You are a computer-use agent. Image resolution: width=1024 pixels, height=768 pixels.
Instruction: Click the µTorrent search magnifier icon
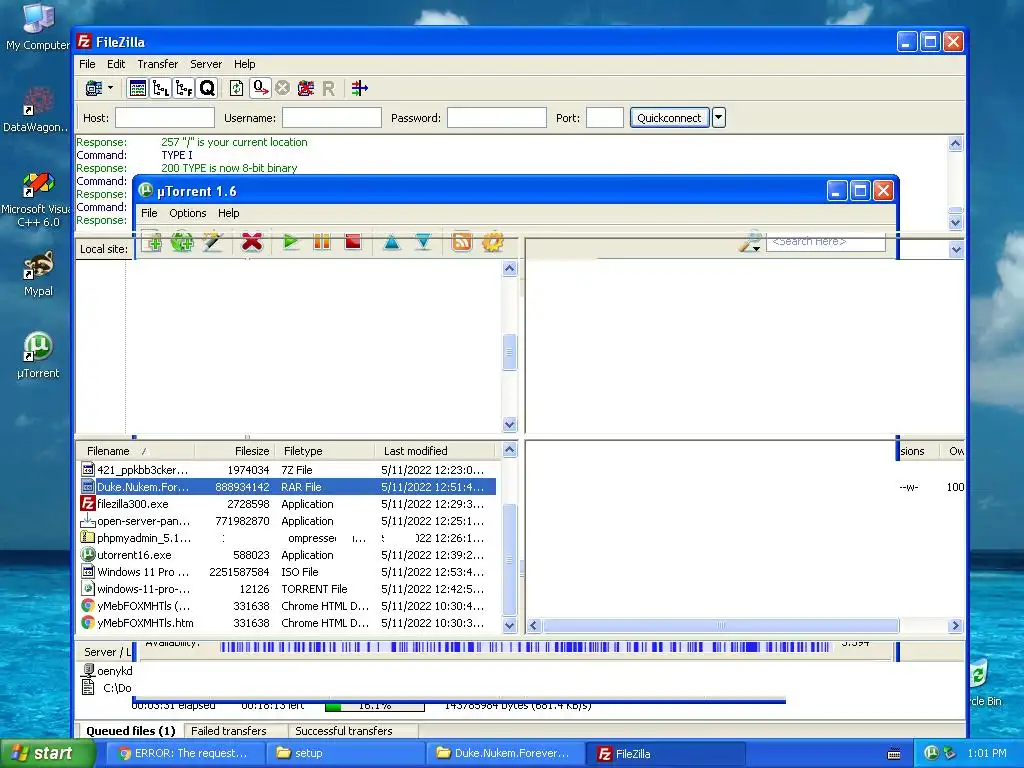[x=751, y=242]
